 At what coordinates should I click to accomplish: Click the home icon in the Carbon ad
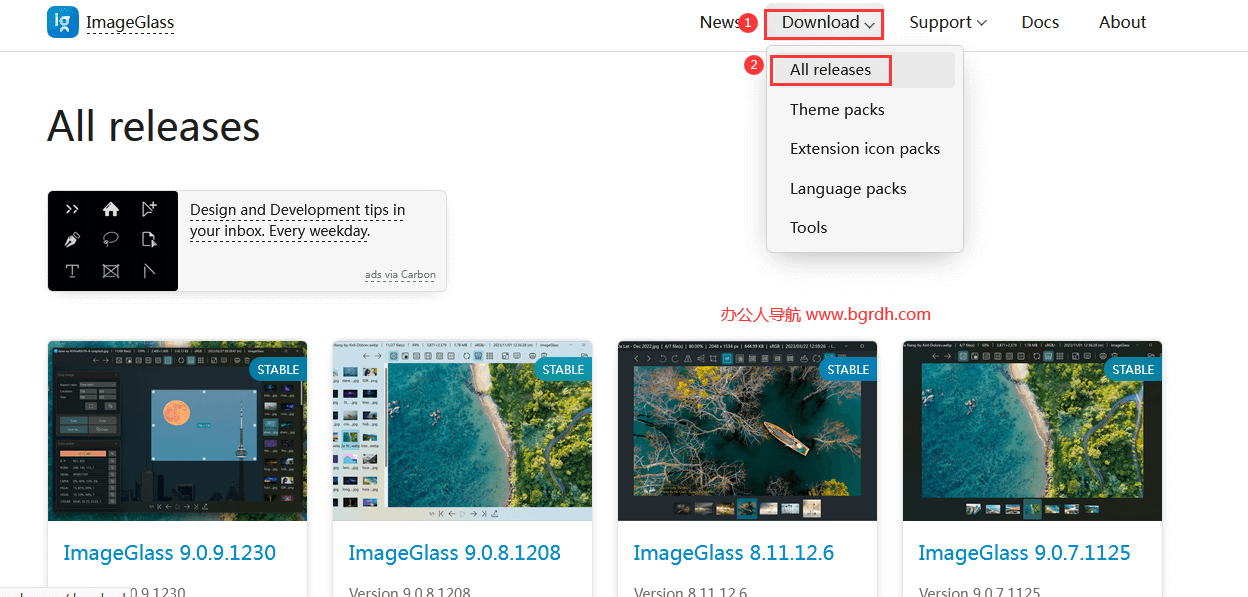(111, 209)
